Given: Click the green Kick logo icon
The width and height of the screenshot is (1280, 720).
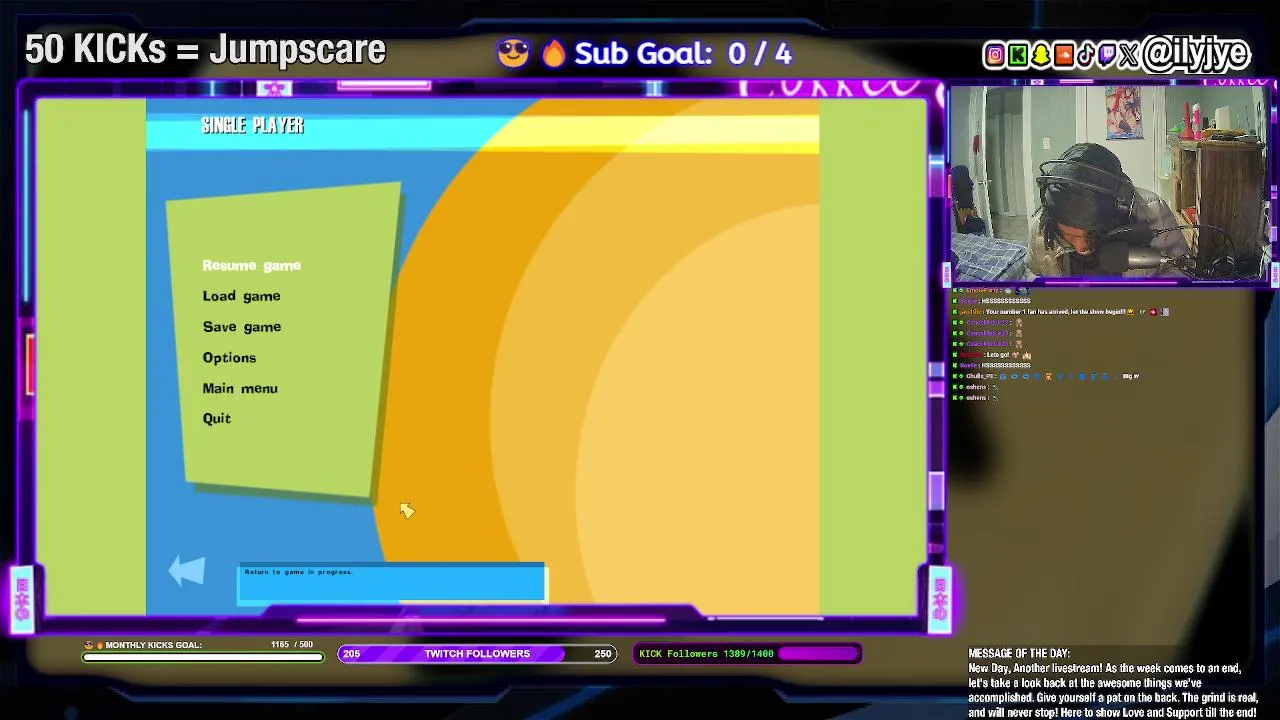Looking at the screenshot, I should tap(1017, 55).
